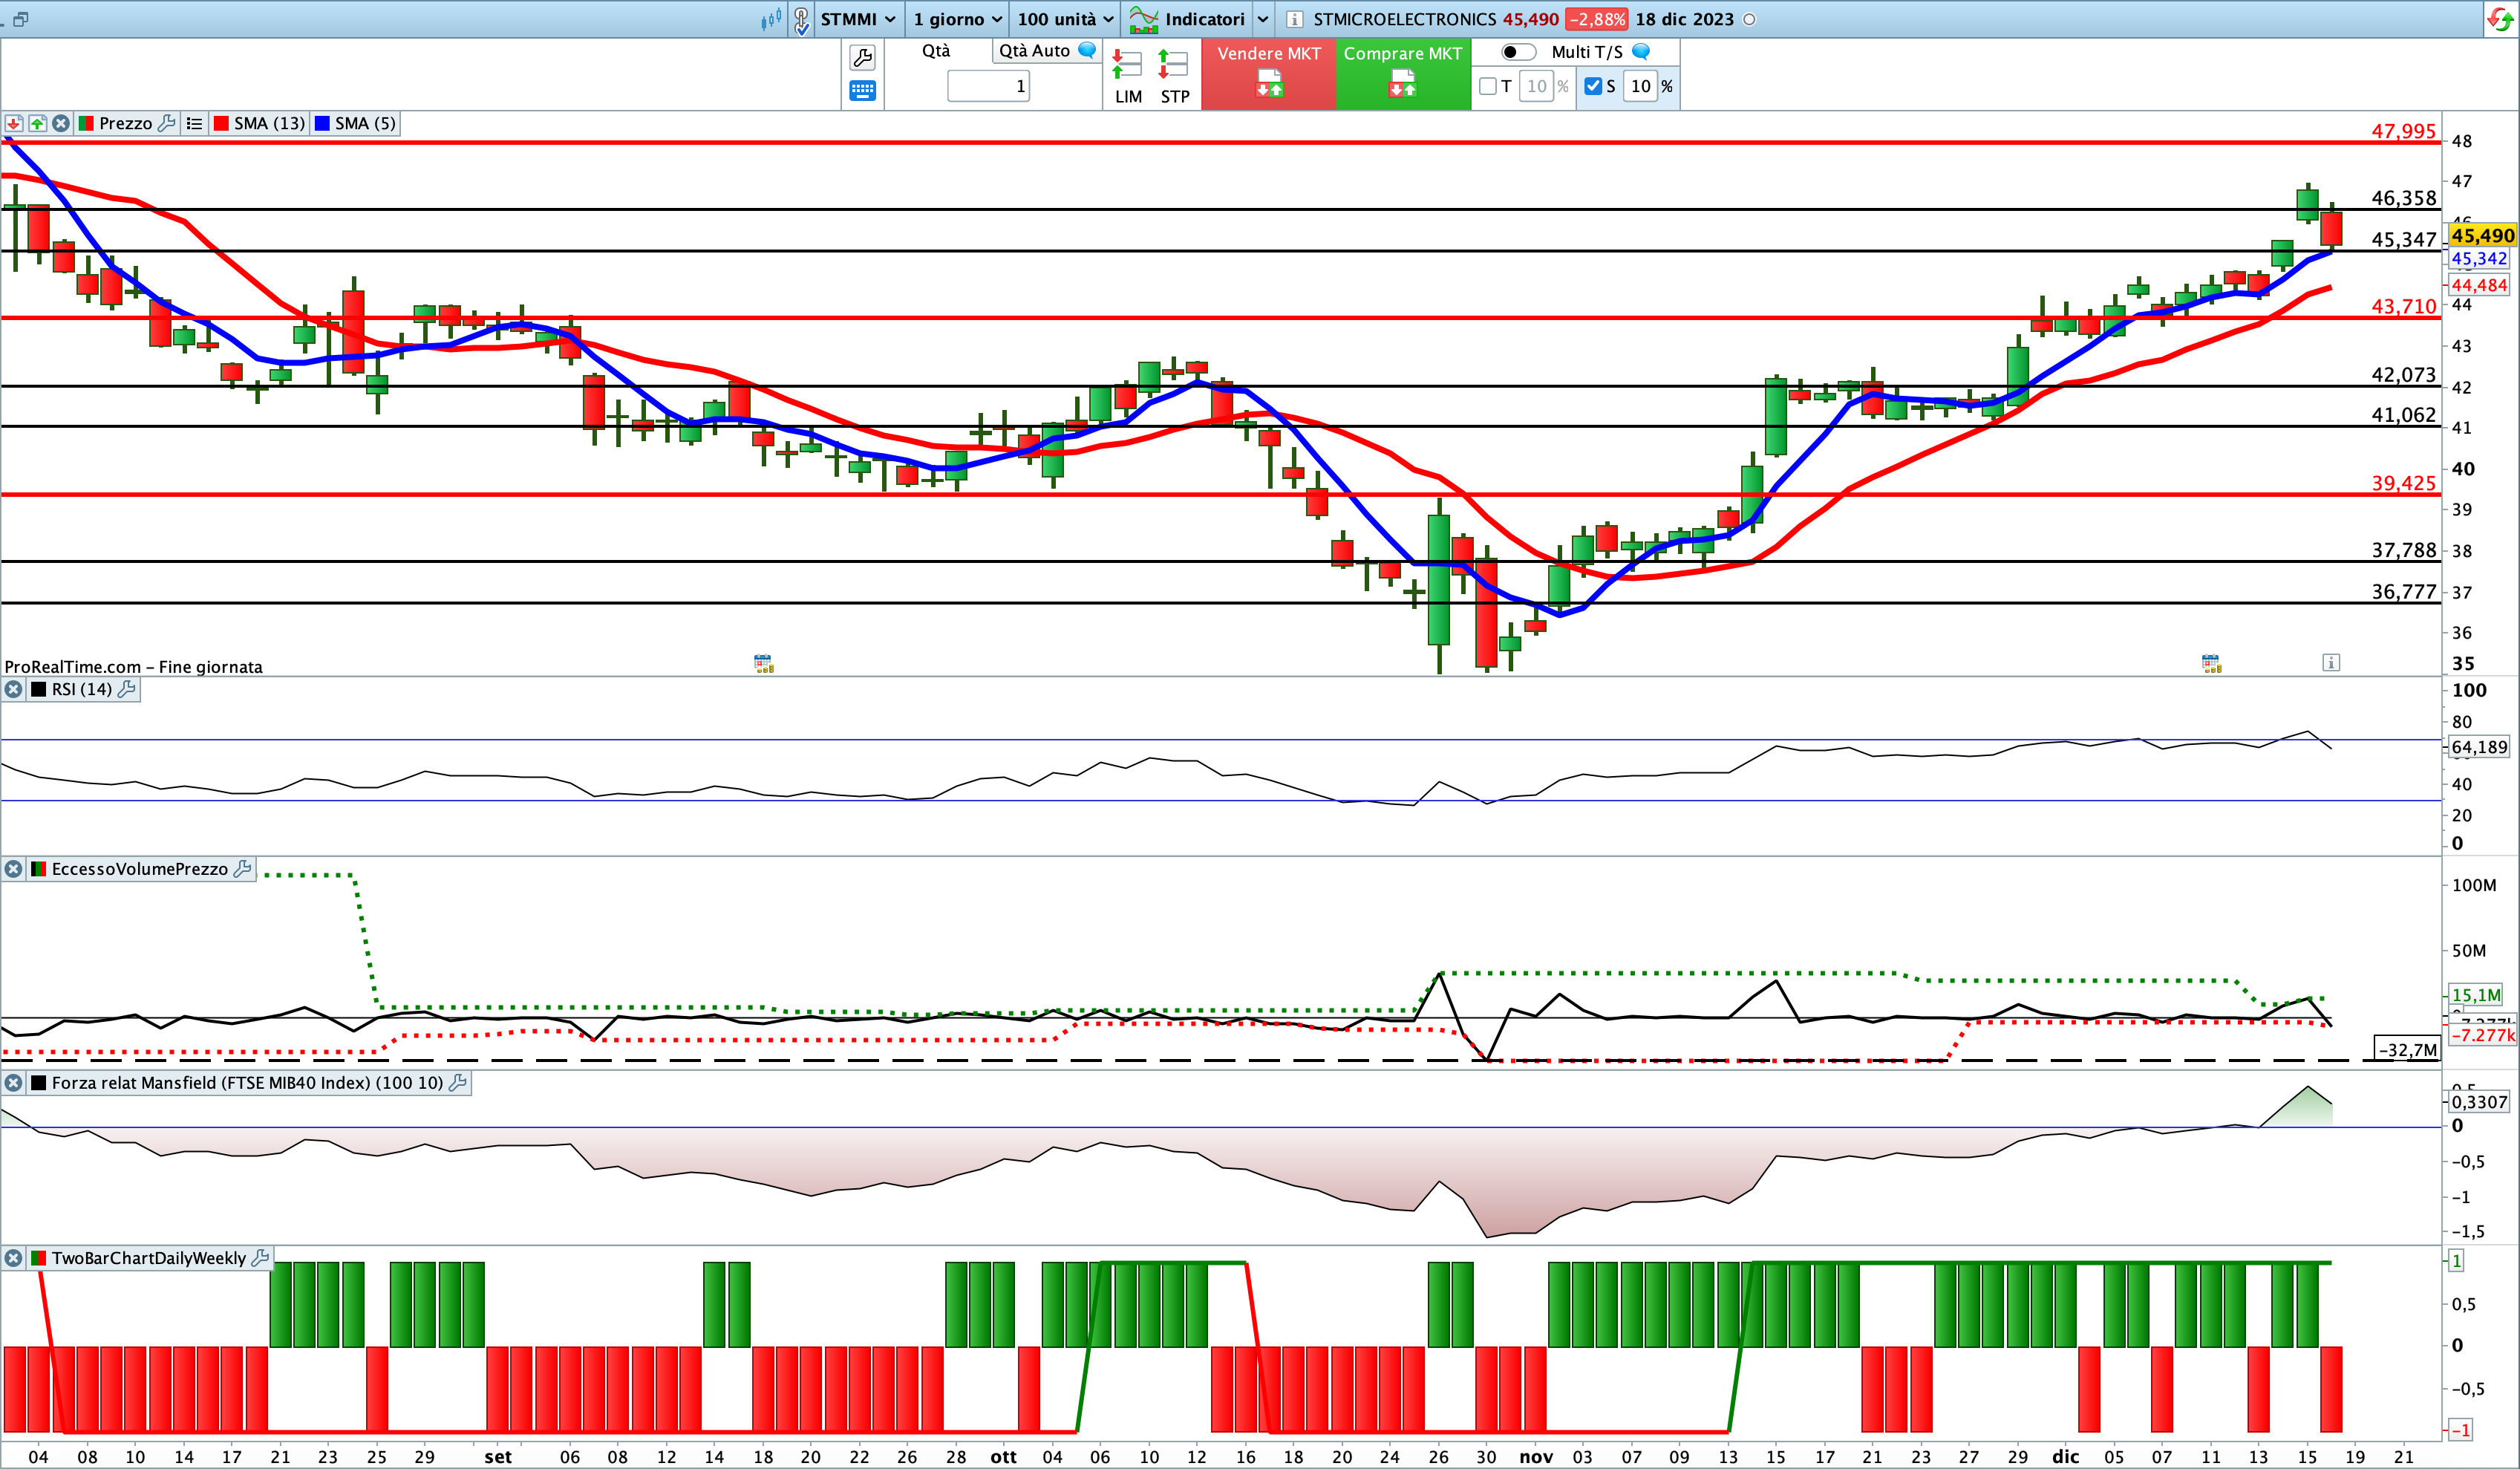Viewport: 2520px width, 1469px height.
Task: Enable the T target checkbox
Action: tap(1488, 86)
